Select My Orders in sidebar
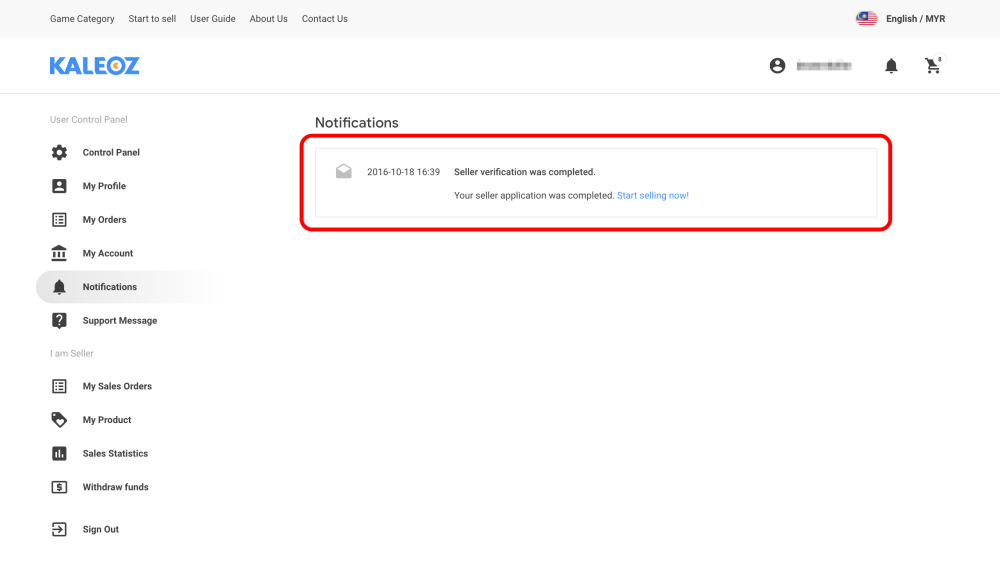 point(104,220)
